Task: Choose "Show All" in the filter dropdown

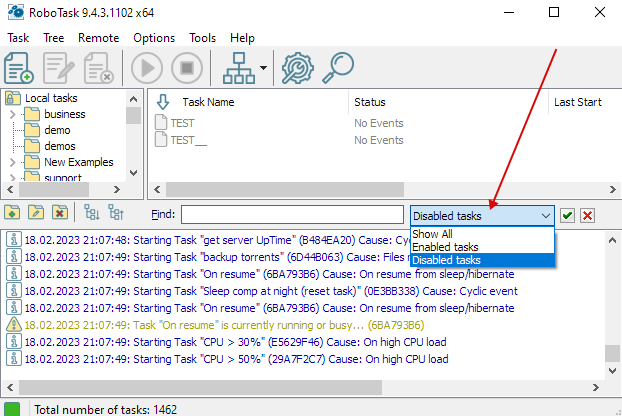Action: pyautogui.click(x=432, y=234)
